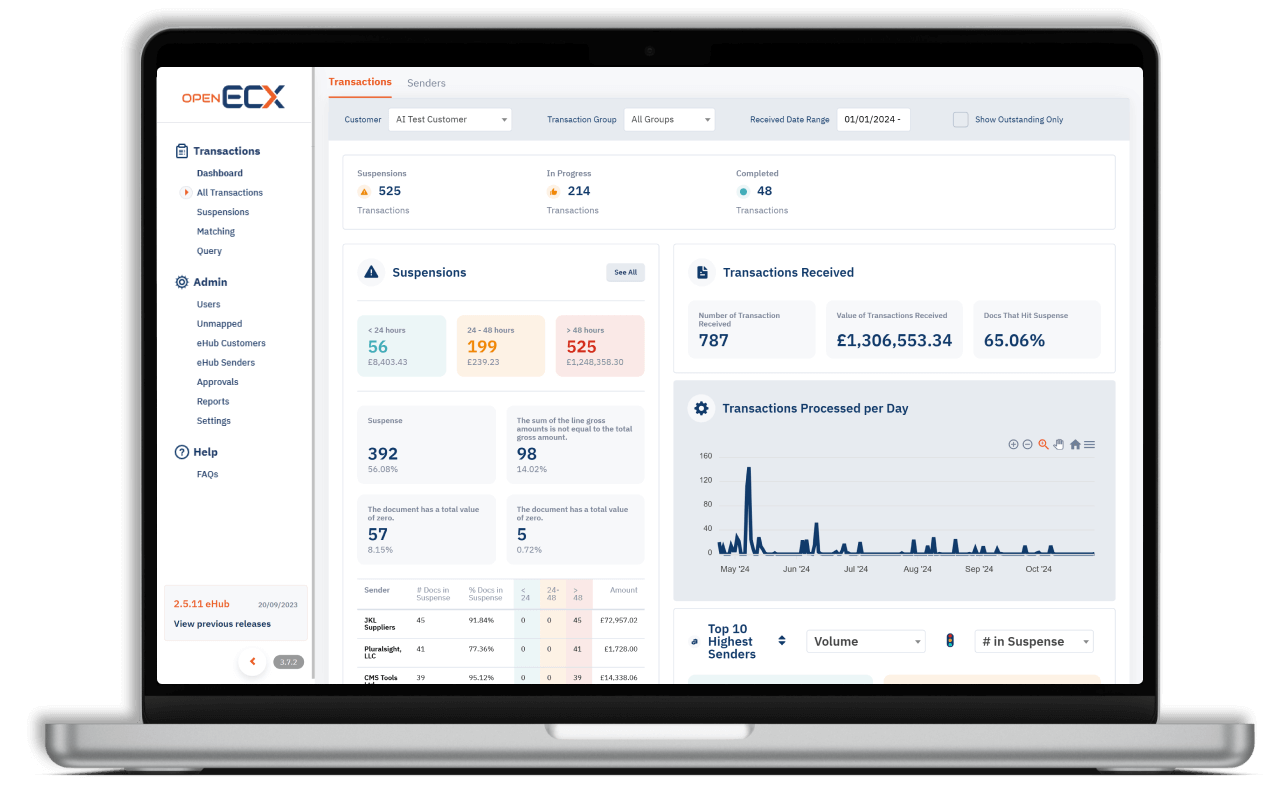The image size is (1285, 786).
Task: Open Unmapped under Admin
Action: 219,324
